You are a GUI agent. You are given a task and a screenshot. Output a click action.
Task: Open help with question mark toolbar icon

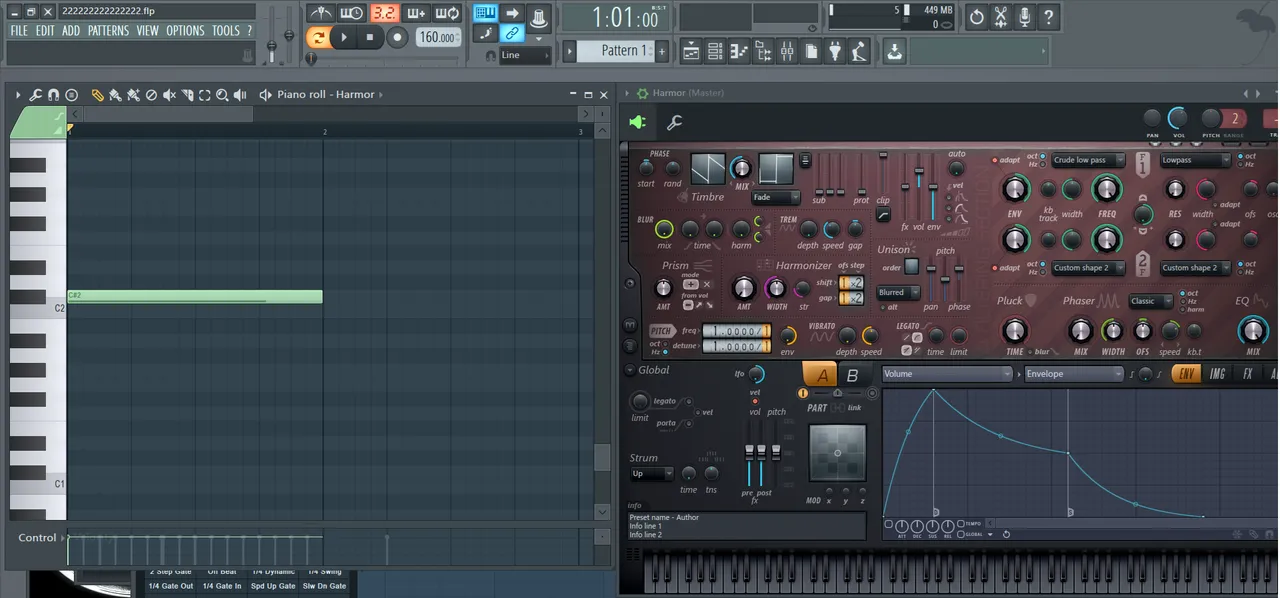tap(1048, 17)
